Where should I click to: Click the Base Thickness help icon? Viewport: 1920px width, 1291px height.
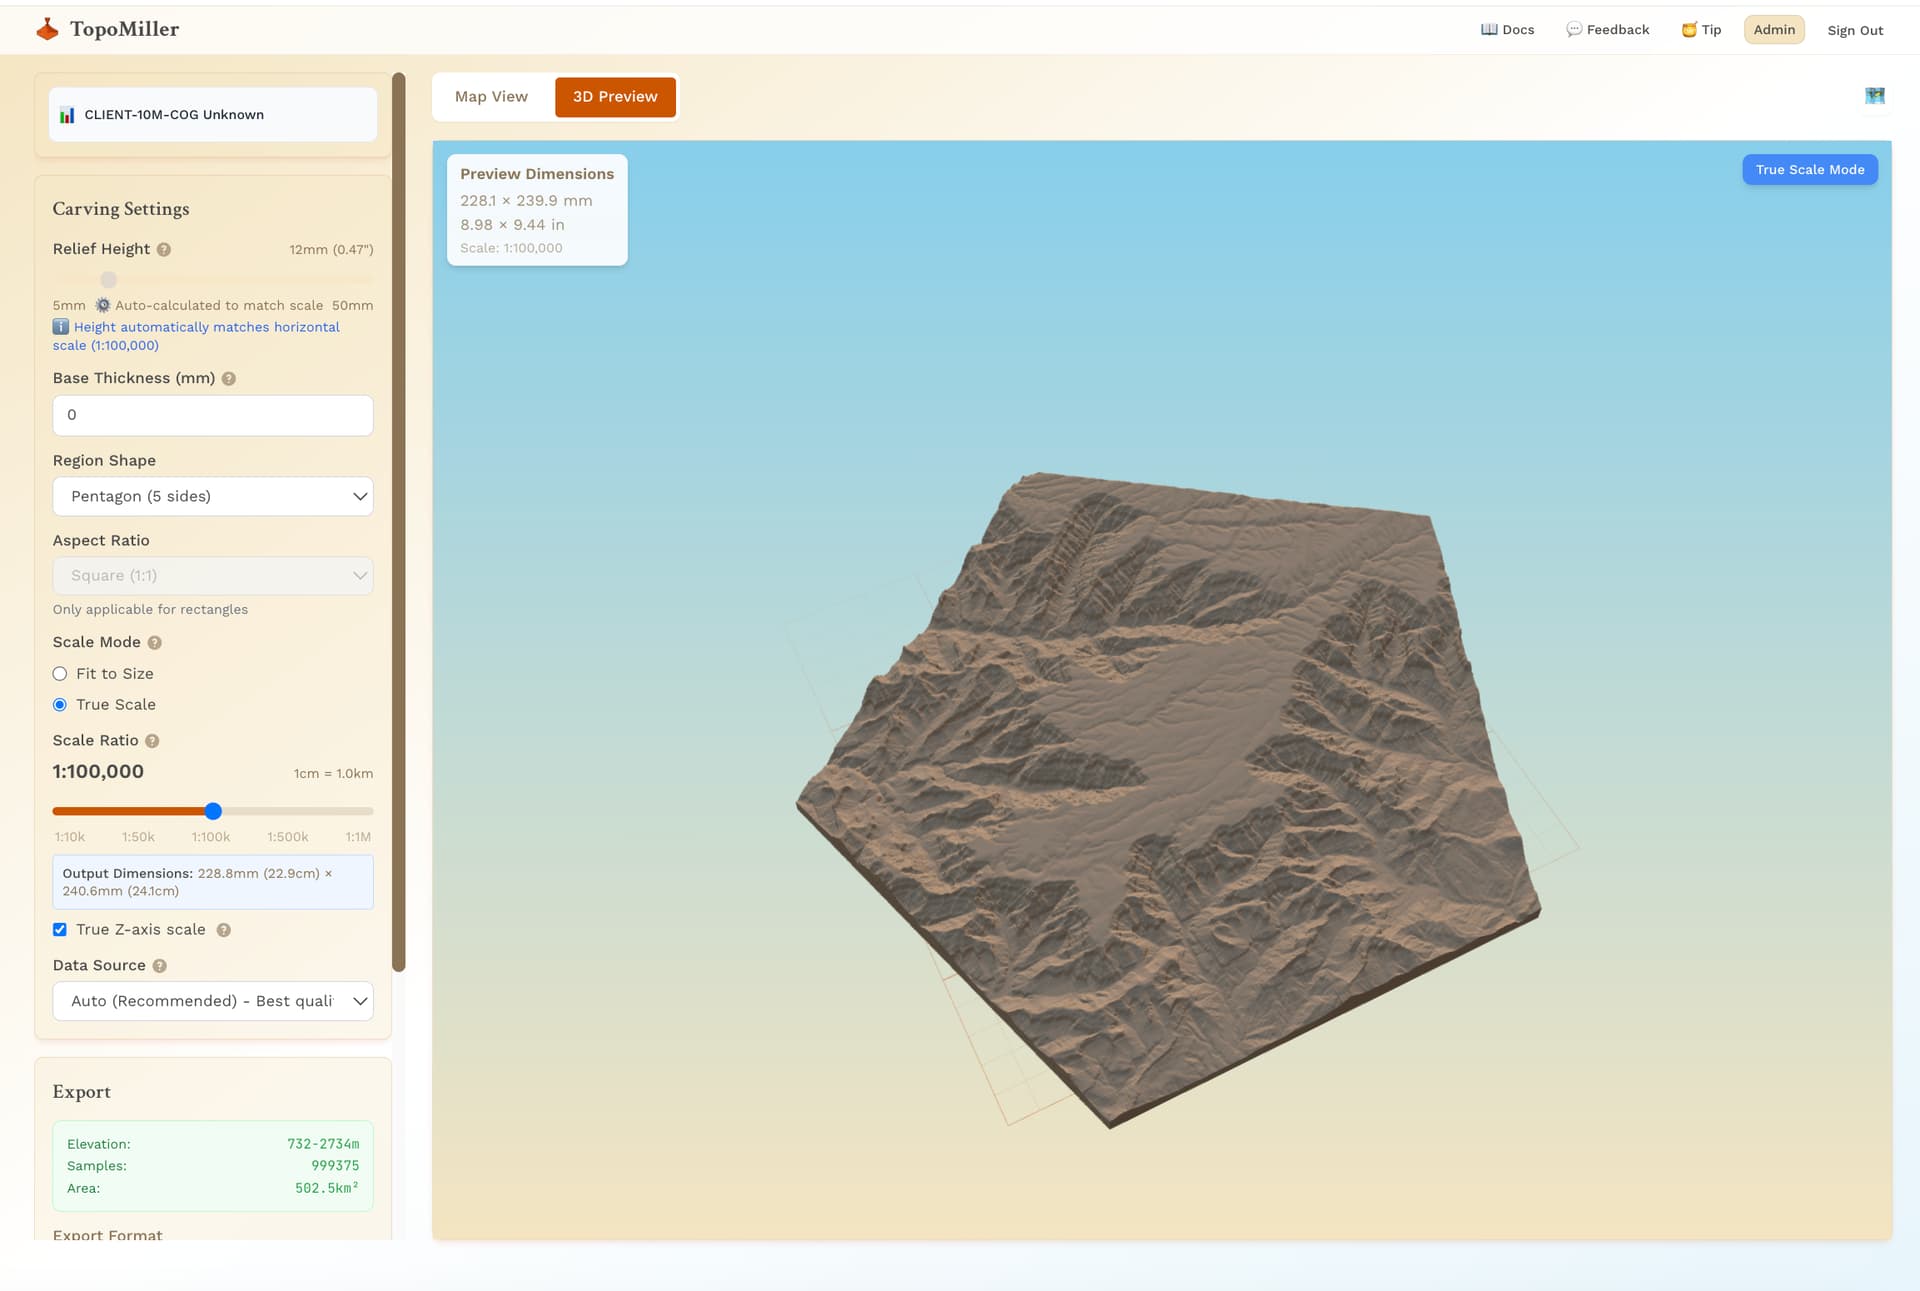229,379
